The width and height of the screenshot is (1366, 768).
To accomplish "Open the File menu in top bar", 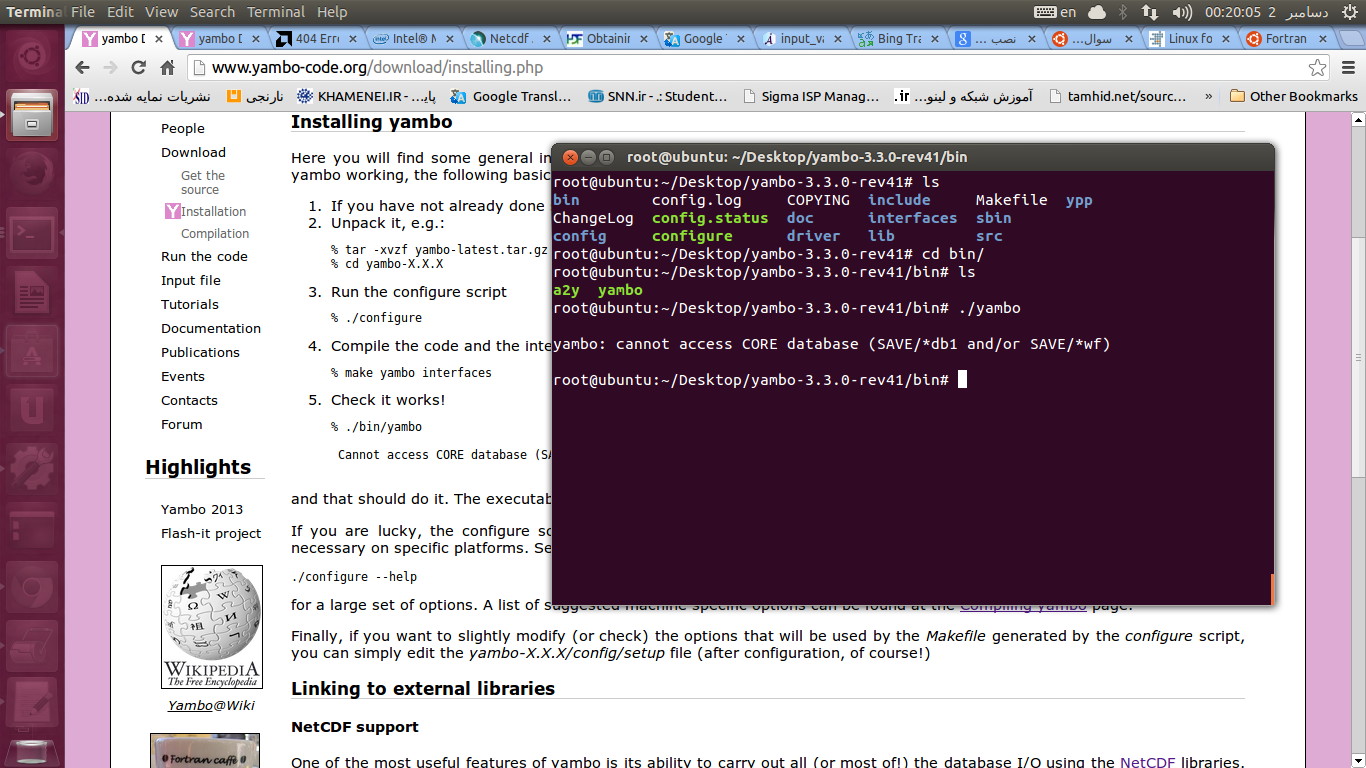I will [83, 12].
